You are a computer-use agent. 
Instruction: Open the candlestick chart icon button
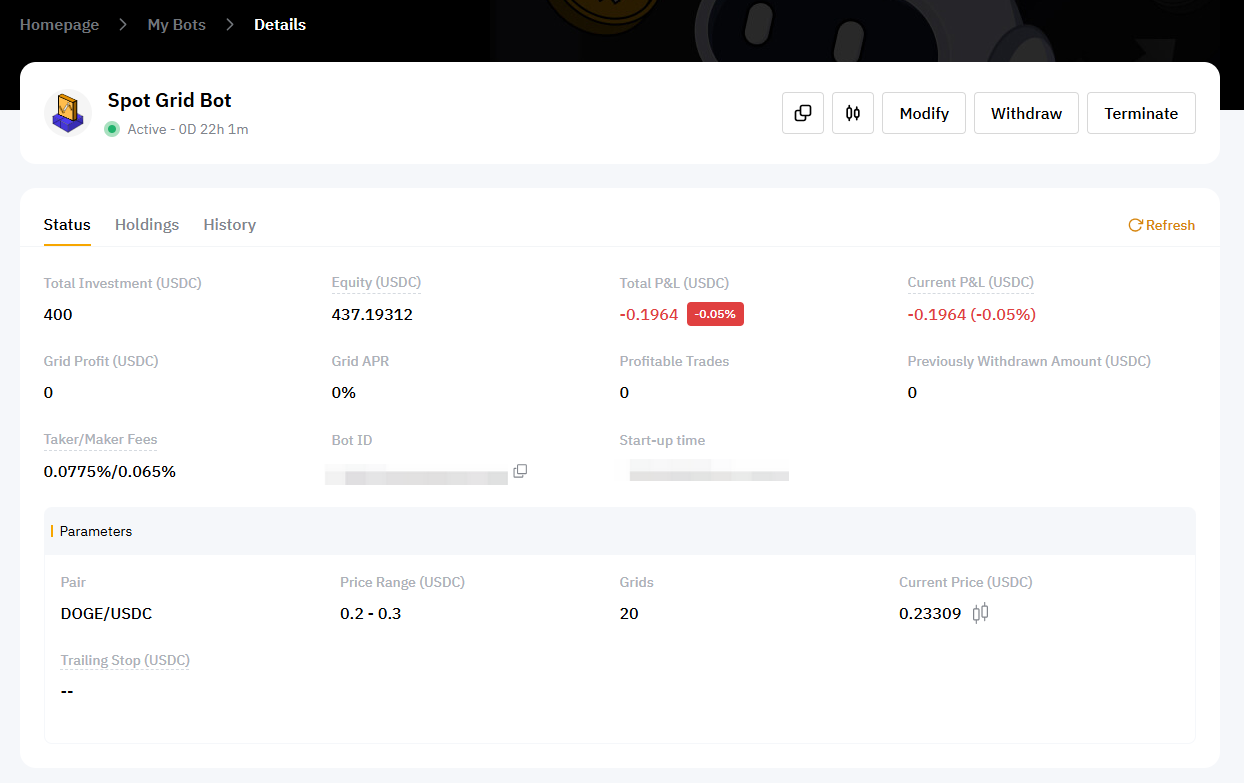(x=853, y=113)
